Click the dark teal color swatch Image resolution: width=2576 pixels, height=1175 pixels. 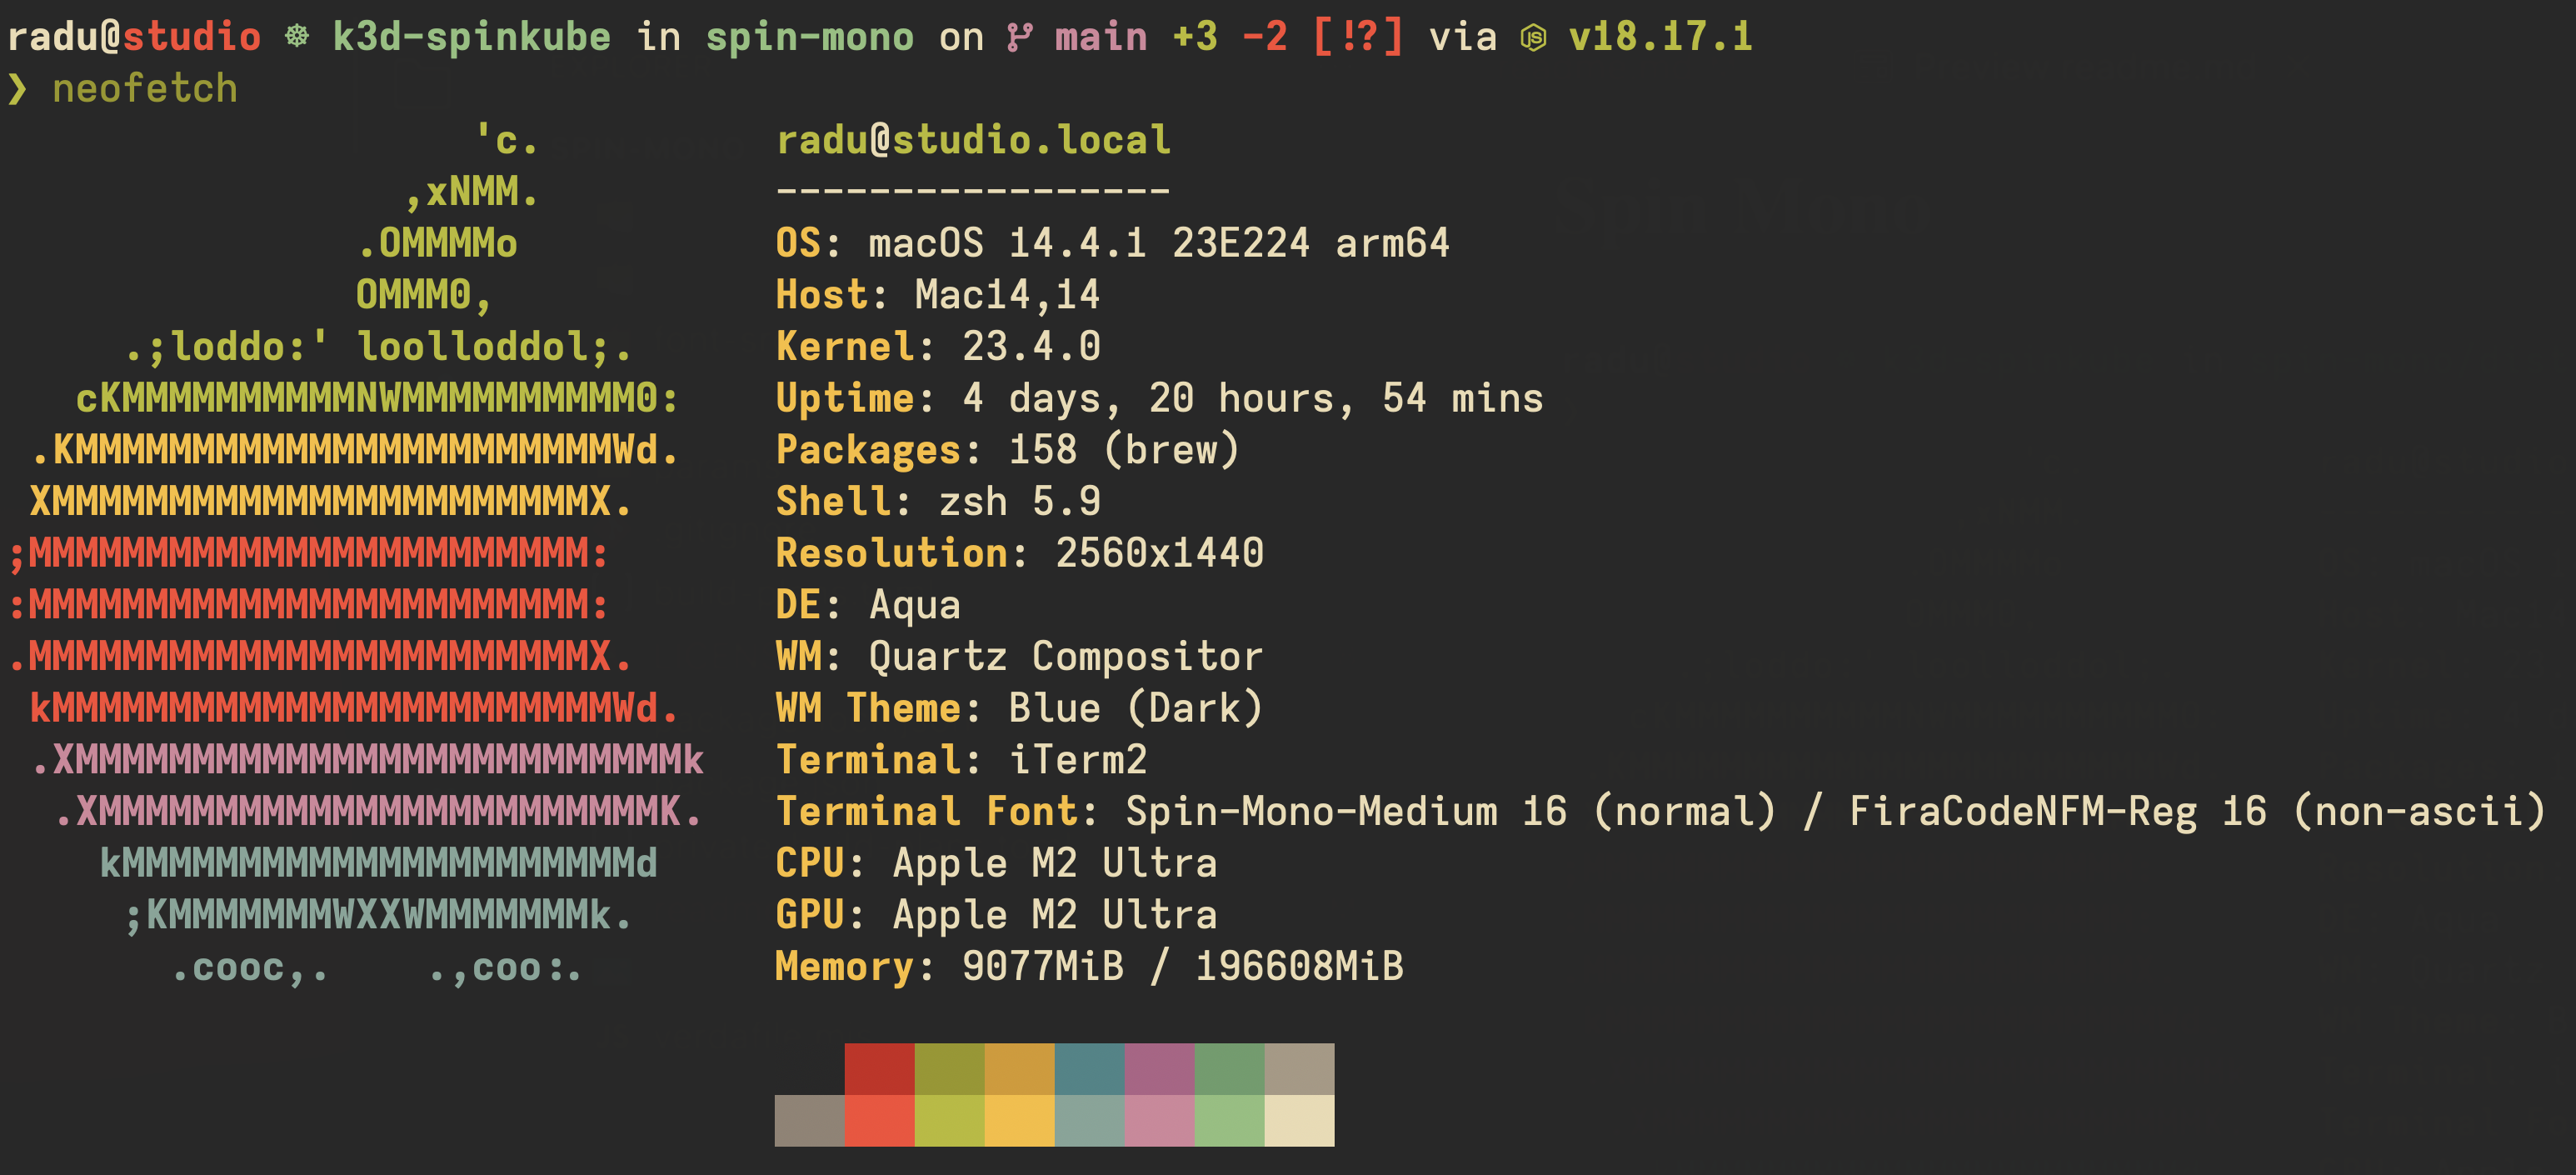[x=1089, y=1069]
